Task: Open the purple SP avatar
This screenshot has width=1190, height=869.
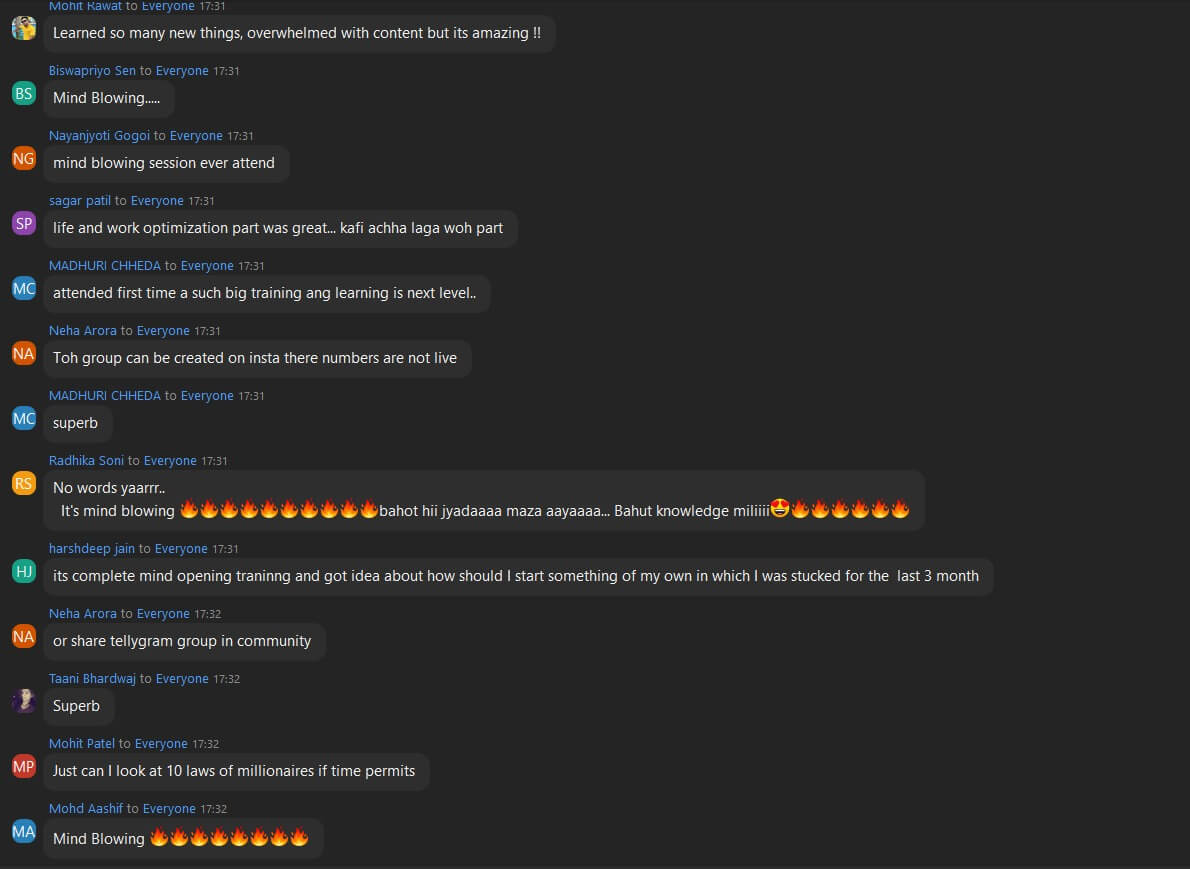Action: (x=24, y=223)
